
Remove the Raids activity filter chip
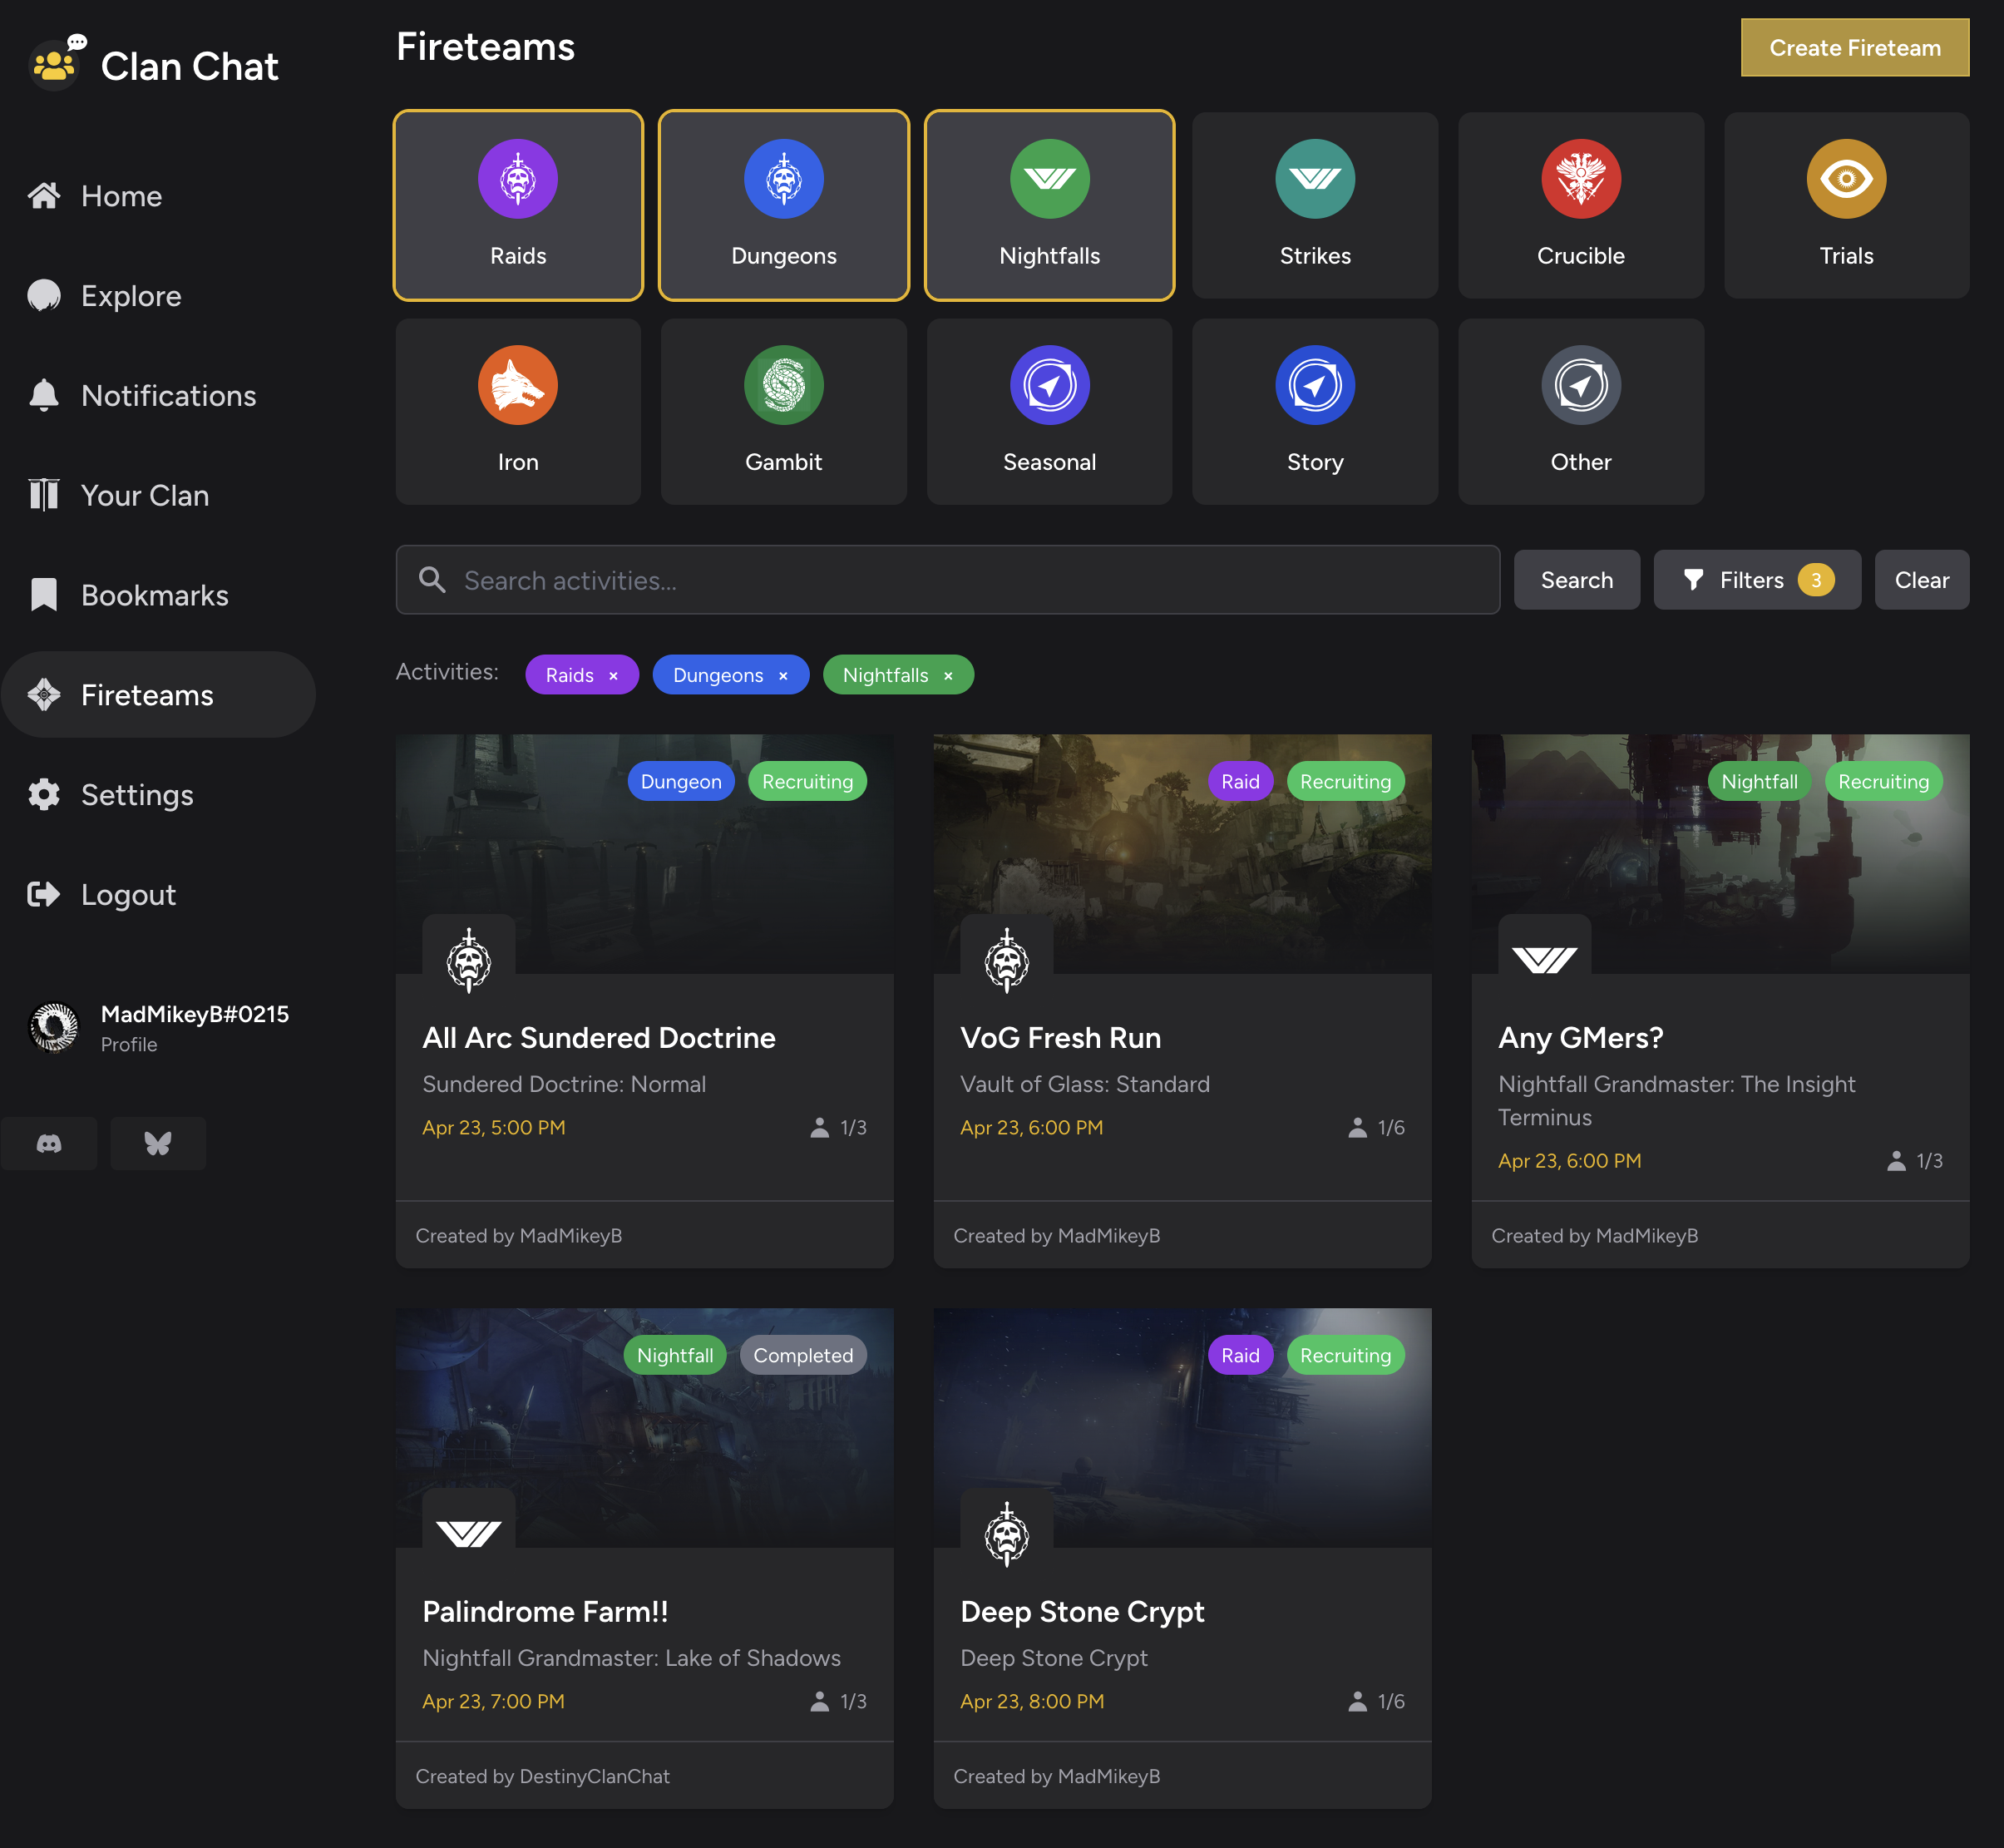click(613, 676)
